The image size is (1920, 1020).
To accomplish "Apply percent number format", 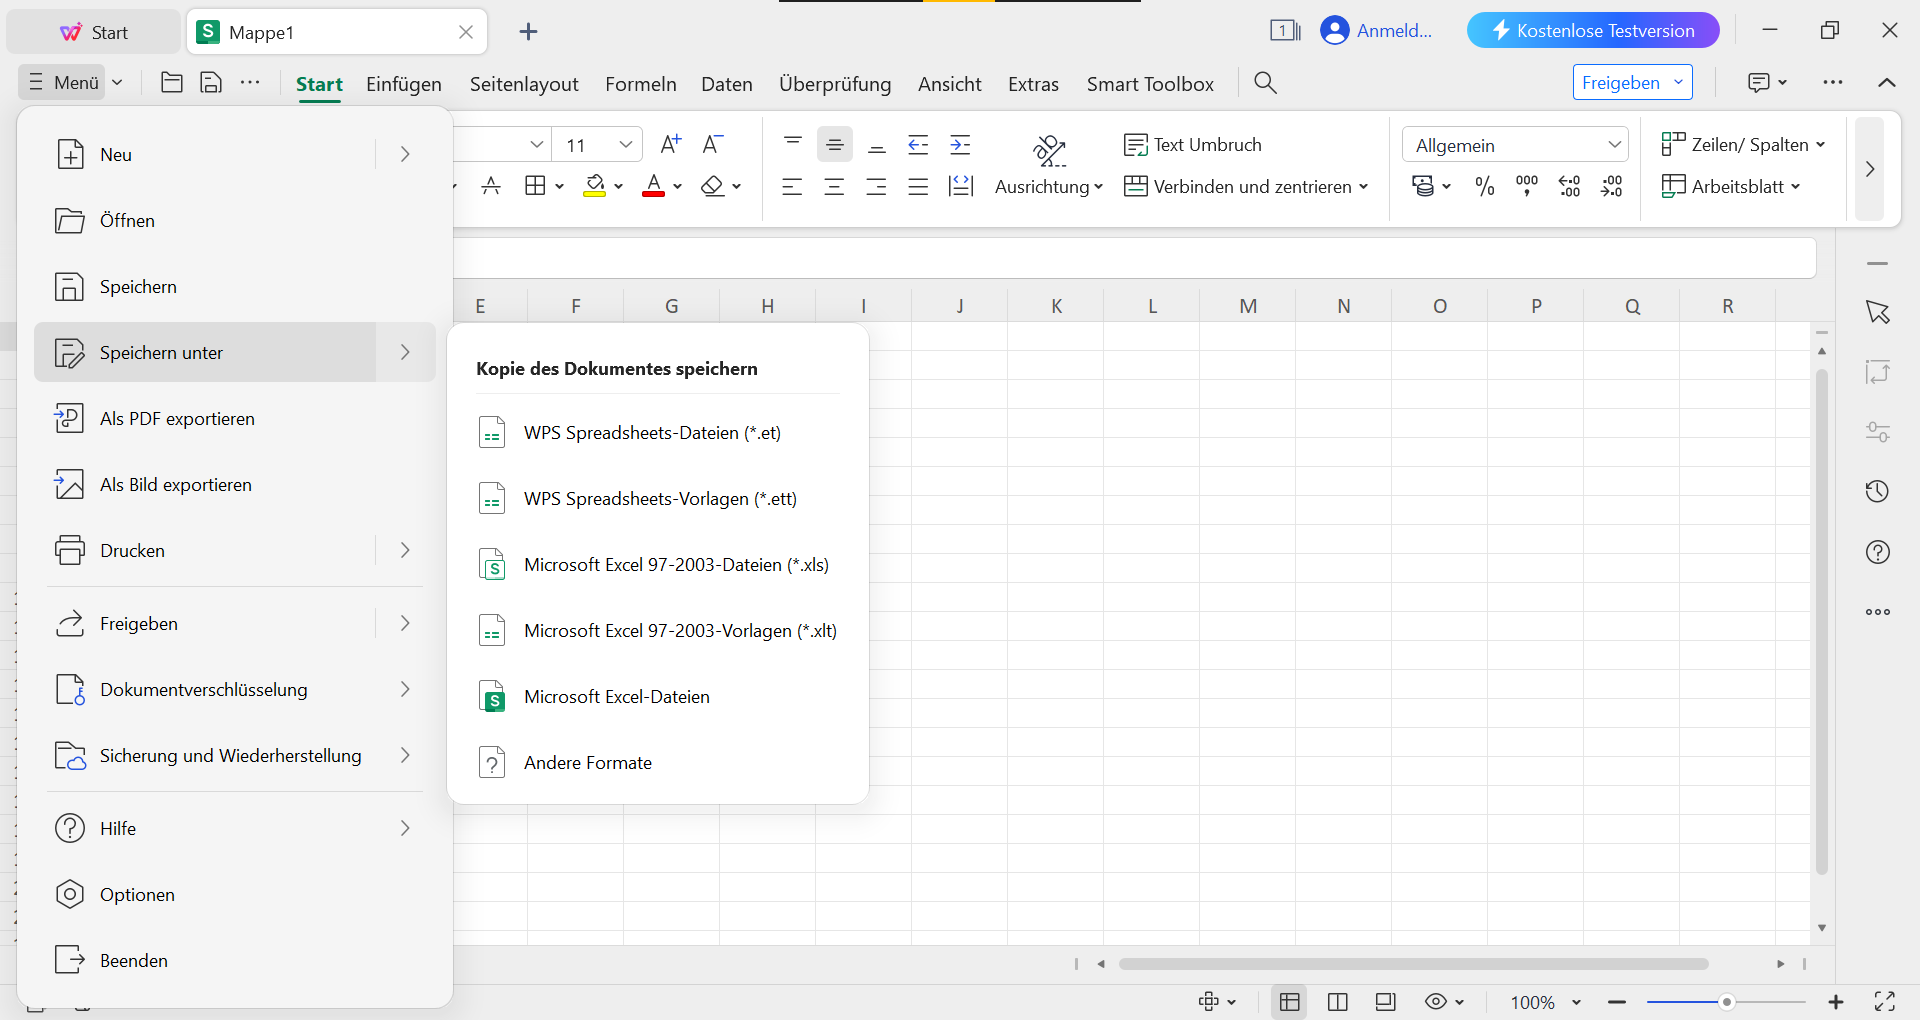I will [x=1484, y=186].
